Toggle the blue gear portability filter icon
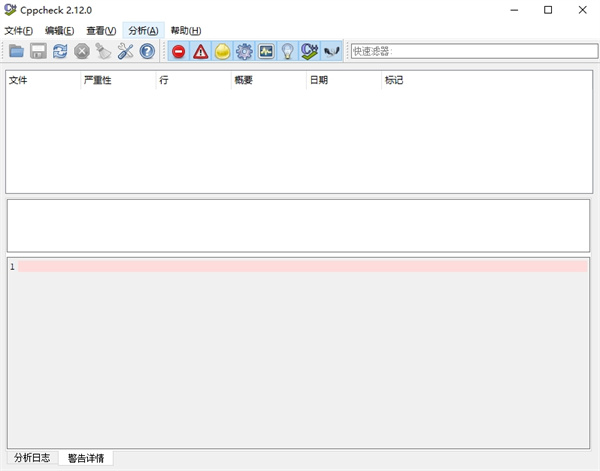 tap(244, 51)
